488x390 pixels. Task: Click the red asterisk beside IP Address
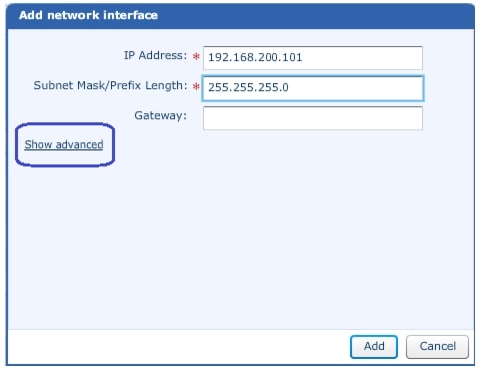pyautogui.click(x=196, y=56)
